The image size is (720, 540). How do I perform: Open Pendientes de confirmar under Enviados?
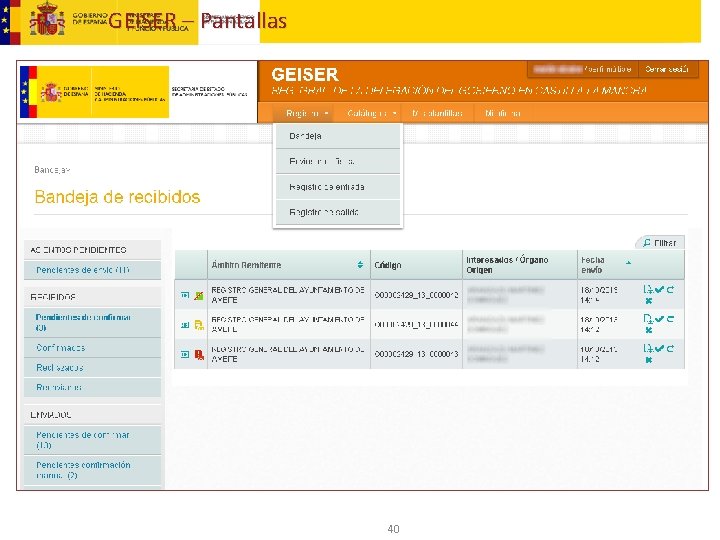pyautogui.click(x=92, y=440)
